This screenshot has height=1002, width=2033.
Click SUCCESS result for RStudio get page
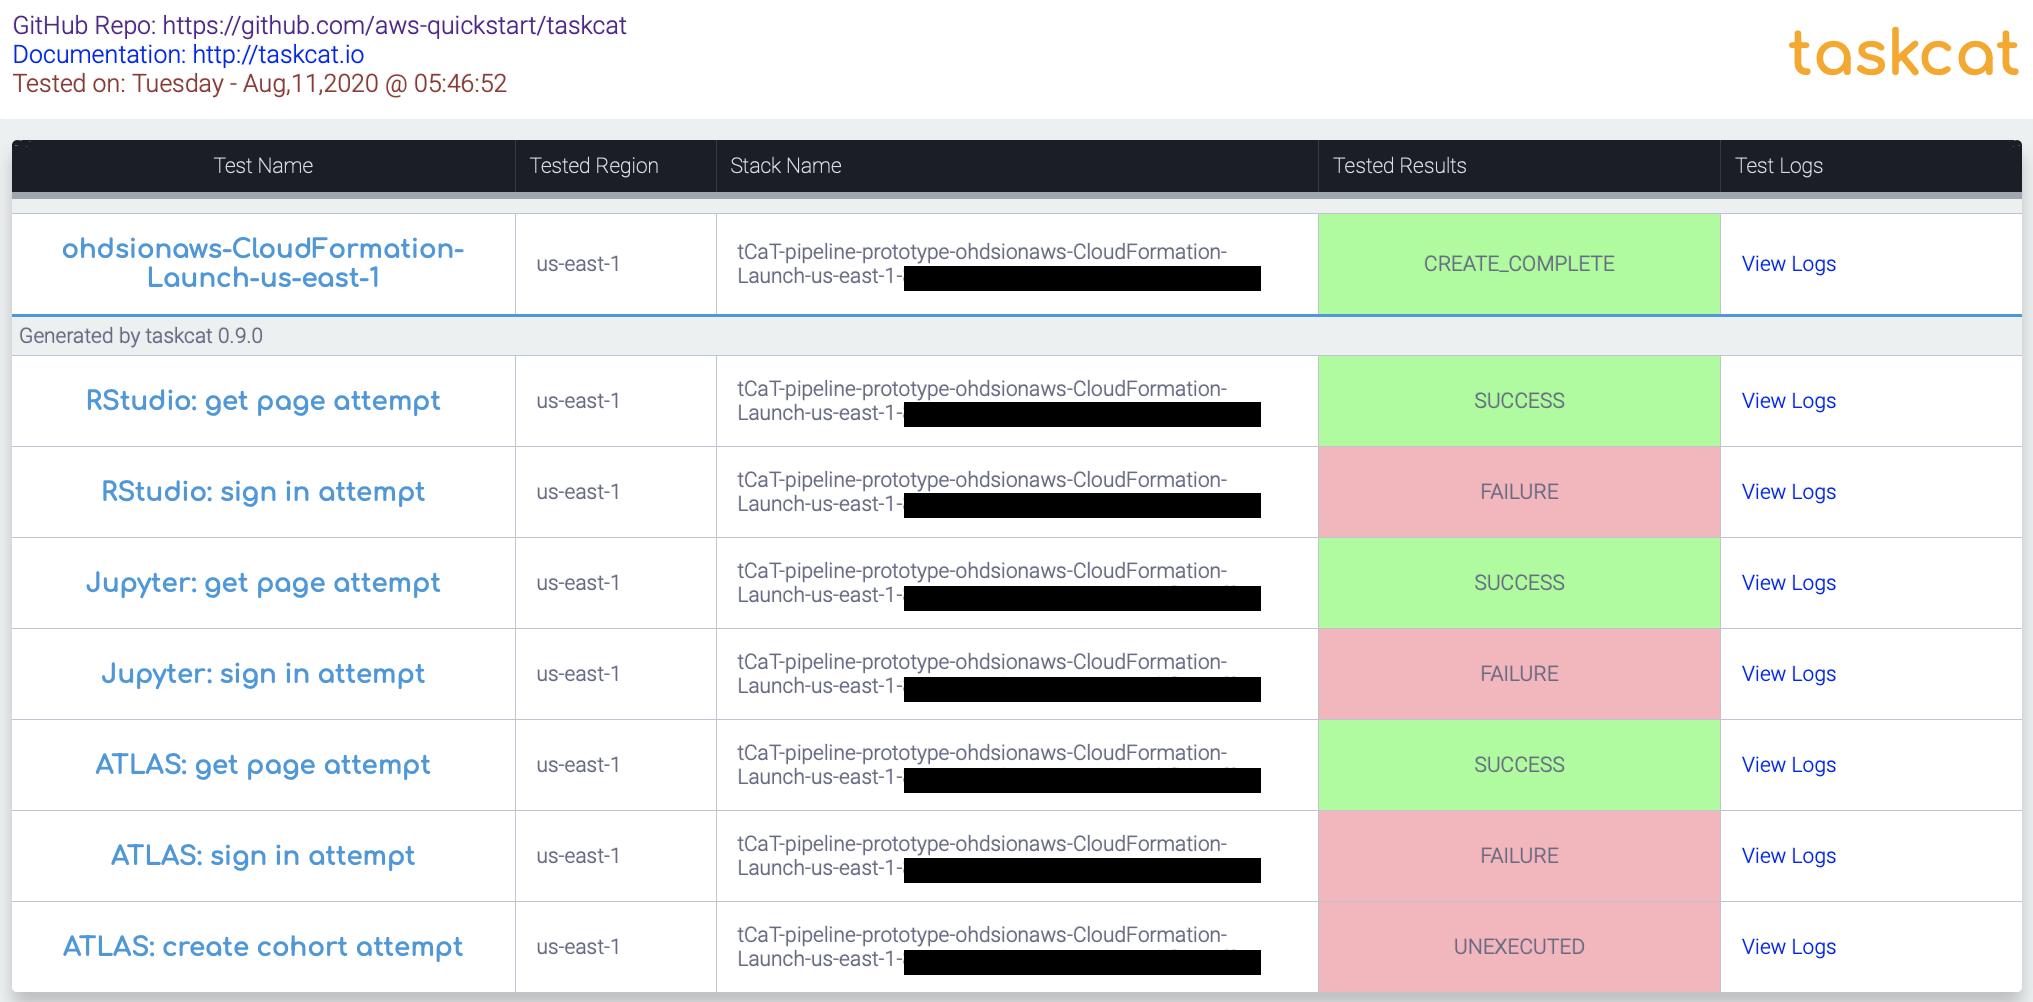coord(1519,401)
